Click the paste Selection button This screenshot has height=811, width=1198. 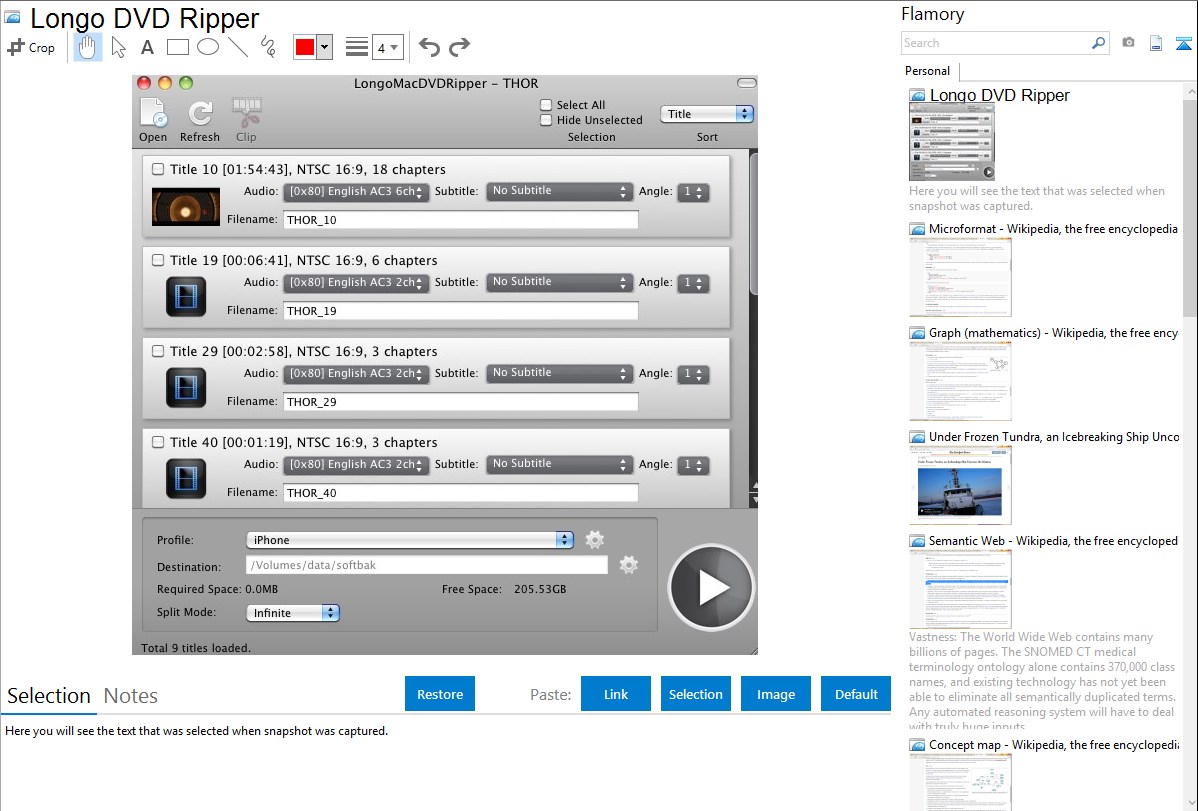point(695,693)
